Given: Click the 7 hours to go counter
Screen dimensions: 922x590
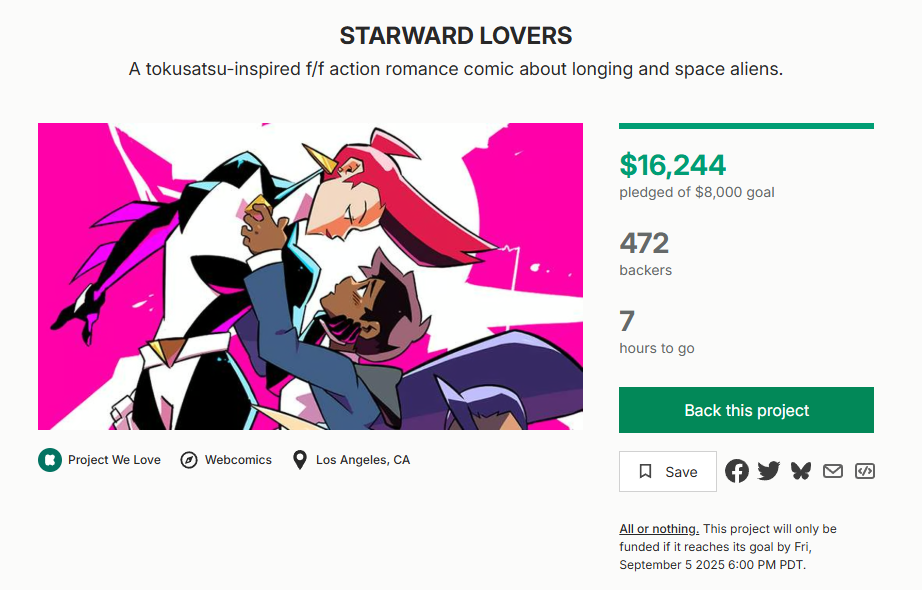Looking at the screenshot, I should coord(627,321).
